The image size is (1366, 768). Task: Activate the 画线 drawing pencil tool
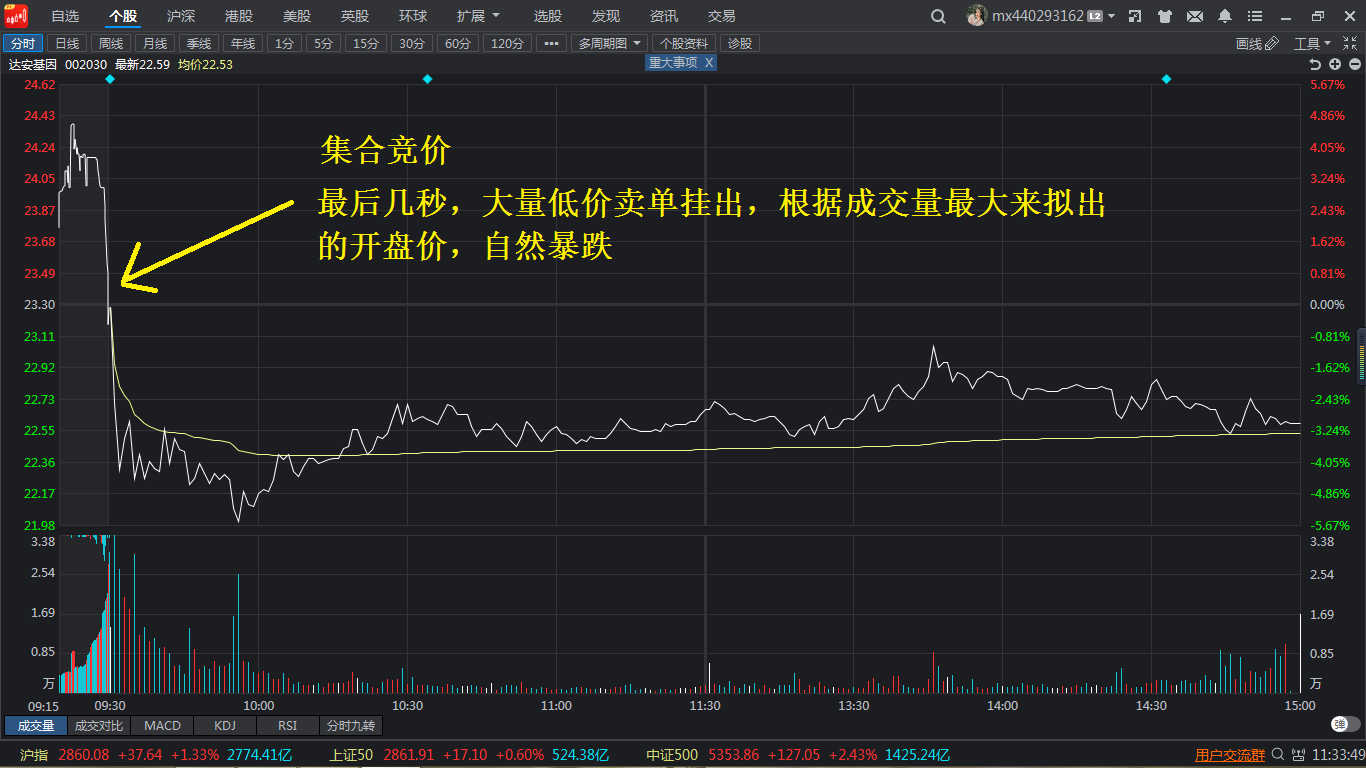coord(1260,42)
